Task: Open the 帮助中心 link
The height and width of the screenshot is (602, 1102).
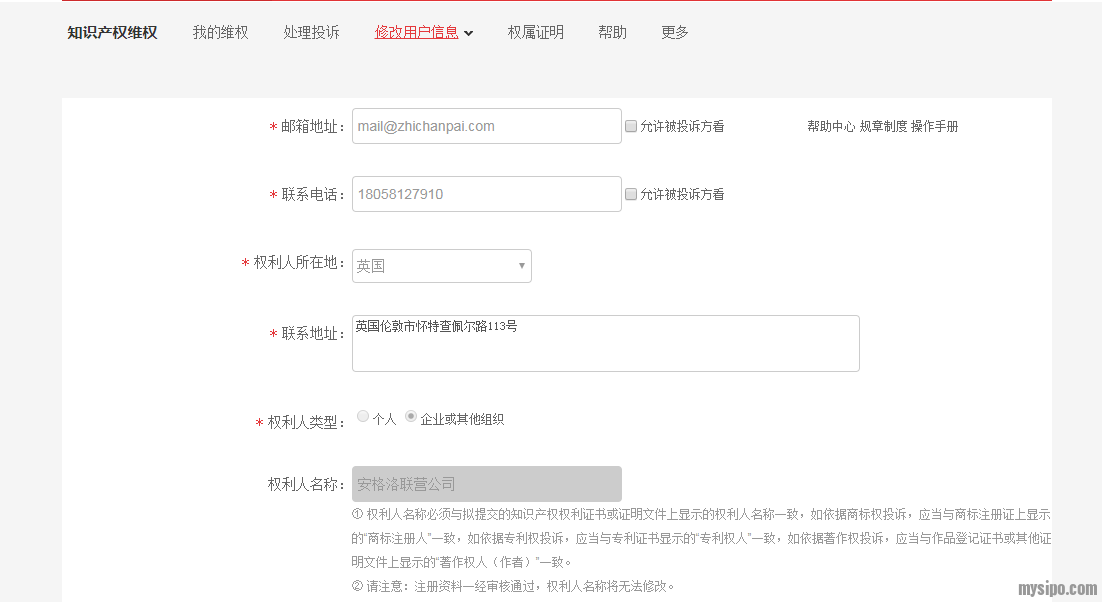Action: pyautogui.click(x=831, y=126)
